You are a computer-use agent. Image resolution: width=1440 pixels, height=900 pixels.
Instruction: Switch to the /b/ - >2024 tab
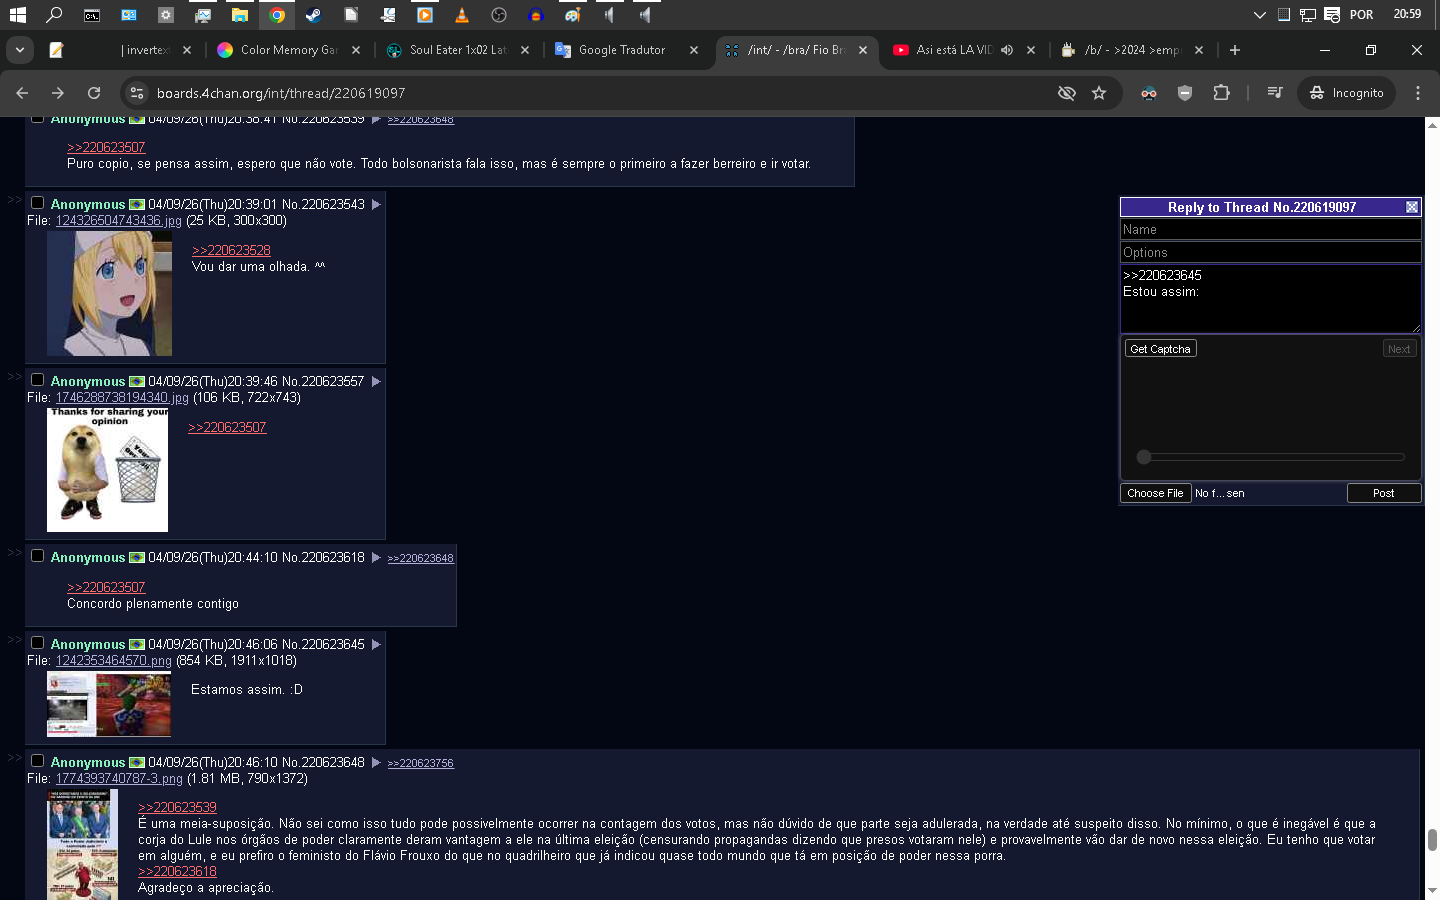(1134, 50)
